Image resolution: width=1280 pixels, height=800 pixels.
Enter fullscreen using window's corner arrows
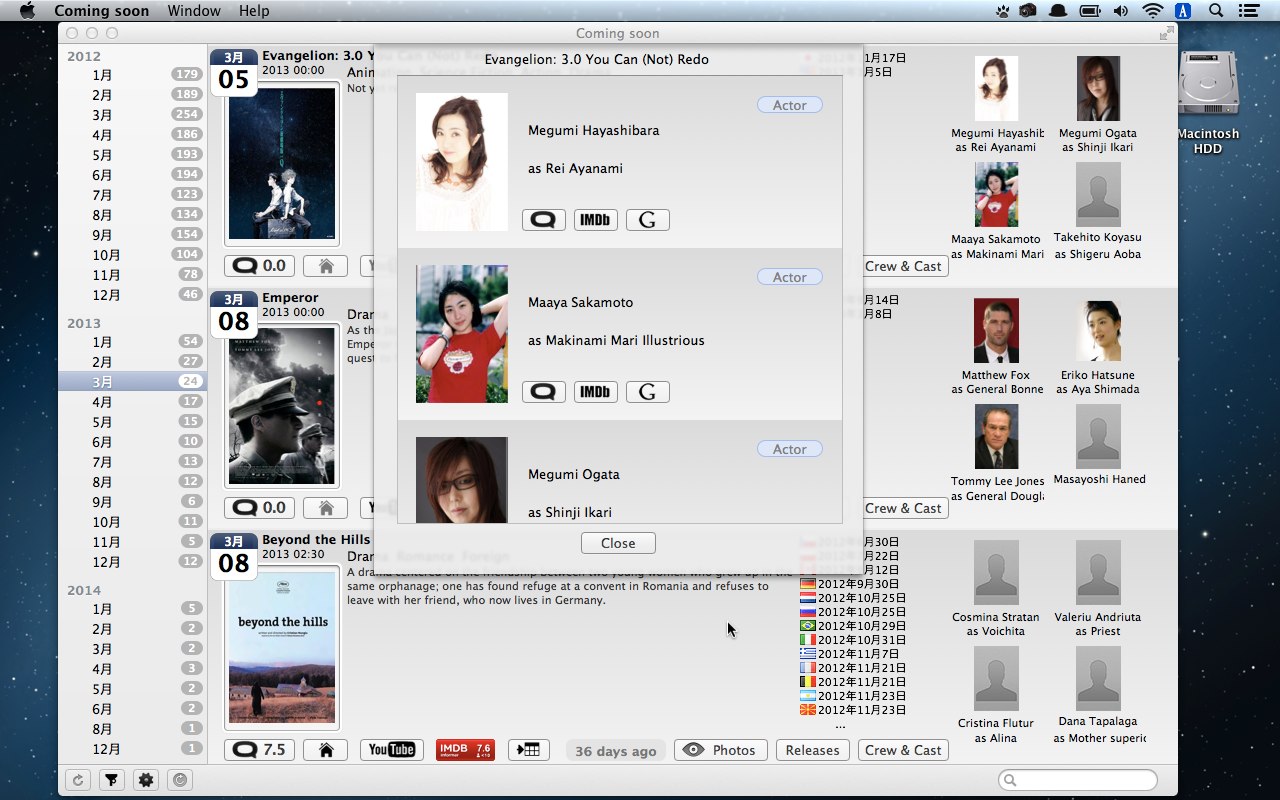1166,33
